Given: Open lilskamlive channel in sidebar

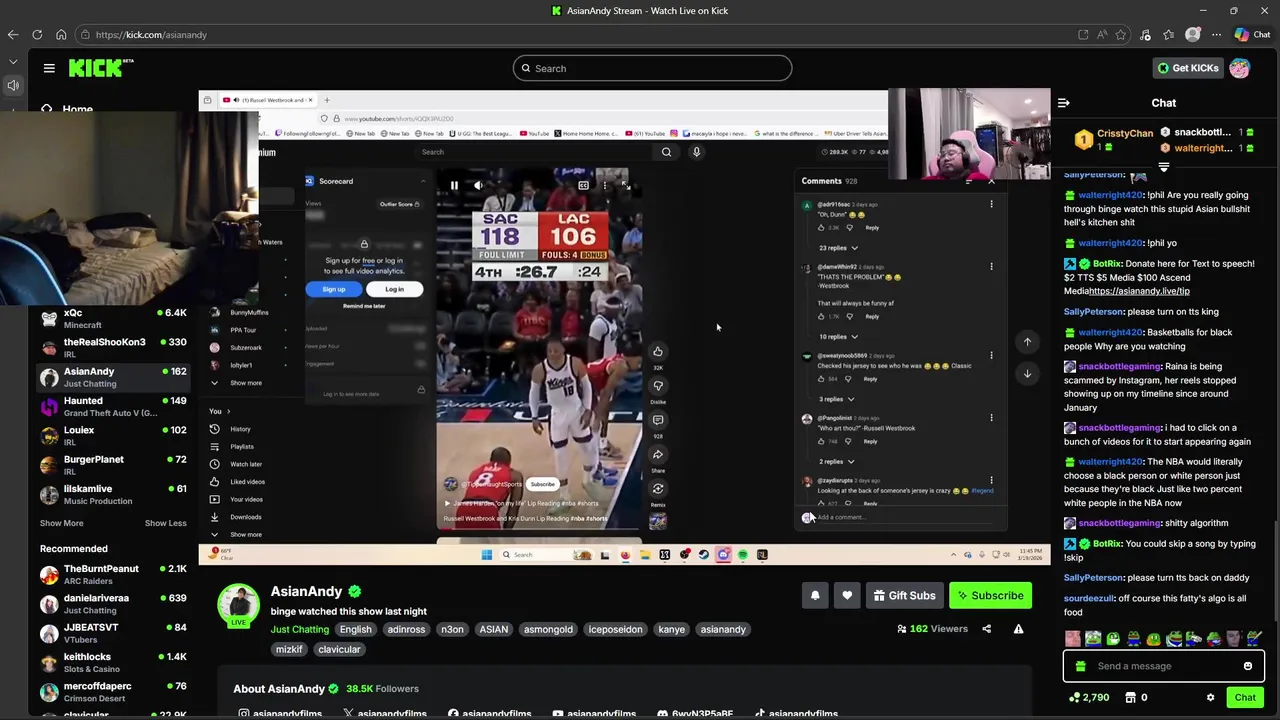Looking at the screenshot, I should click(x=113, y=495).
